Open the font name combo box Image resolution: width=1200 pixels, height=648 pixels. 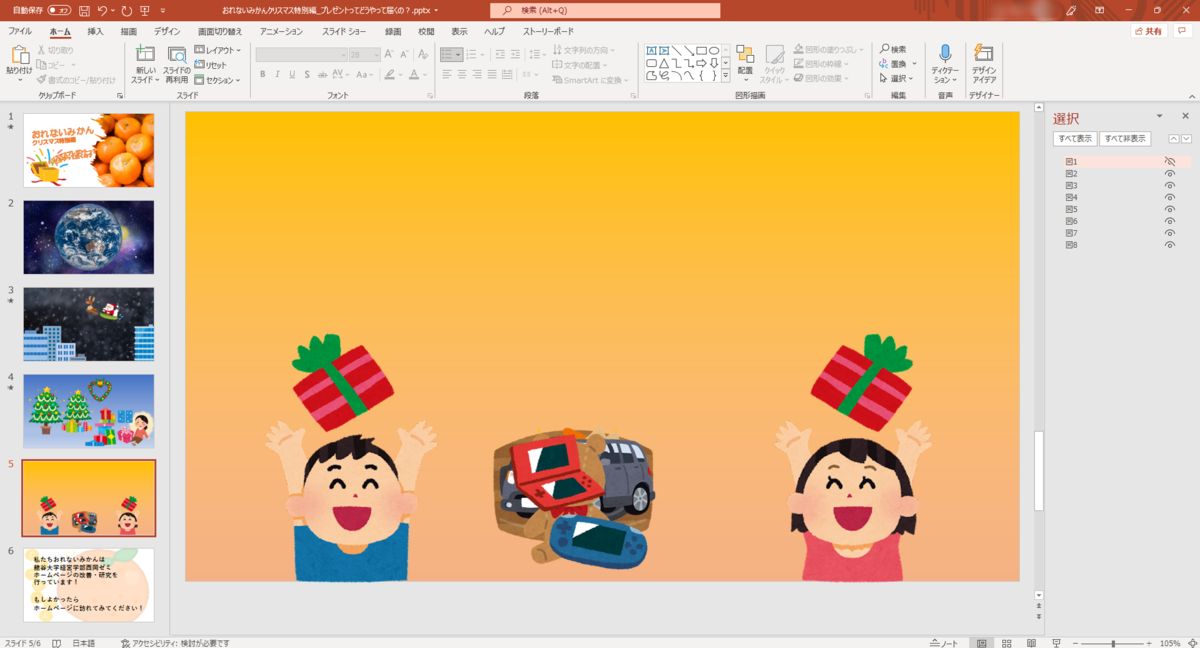[300, 54]
